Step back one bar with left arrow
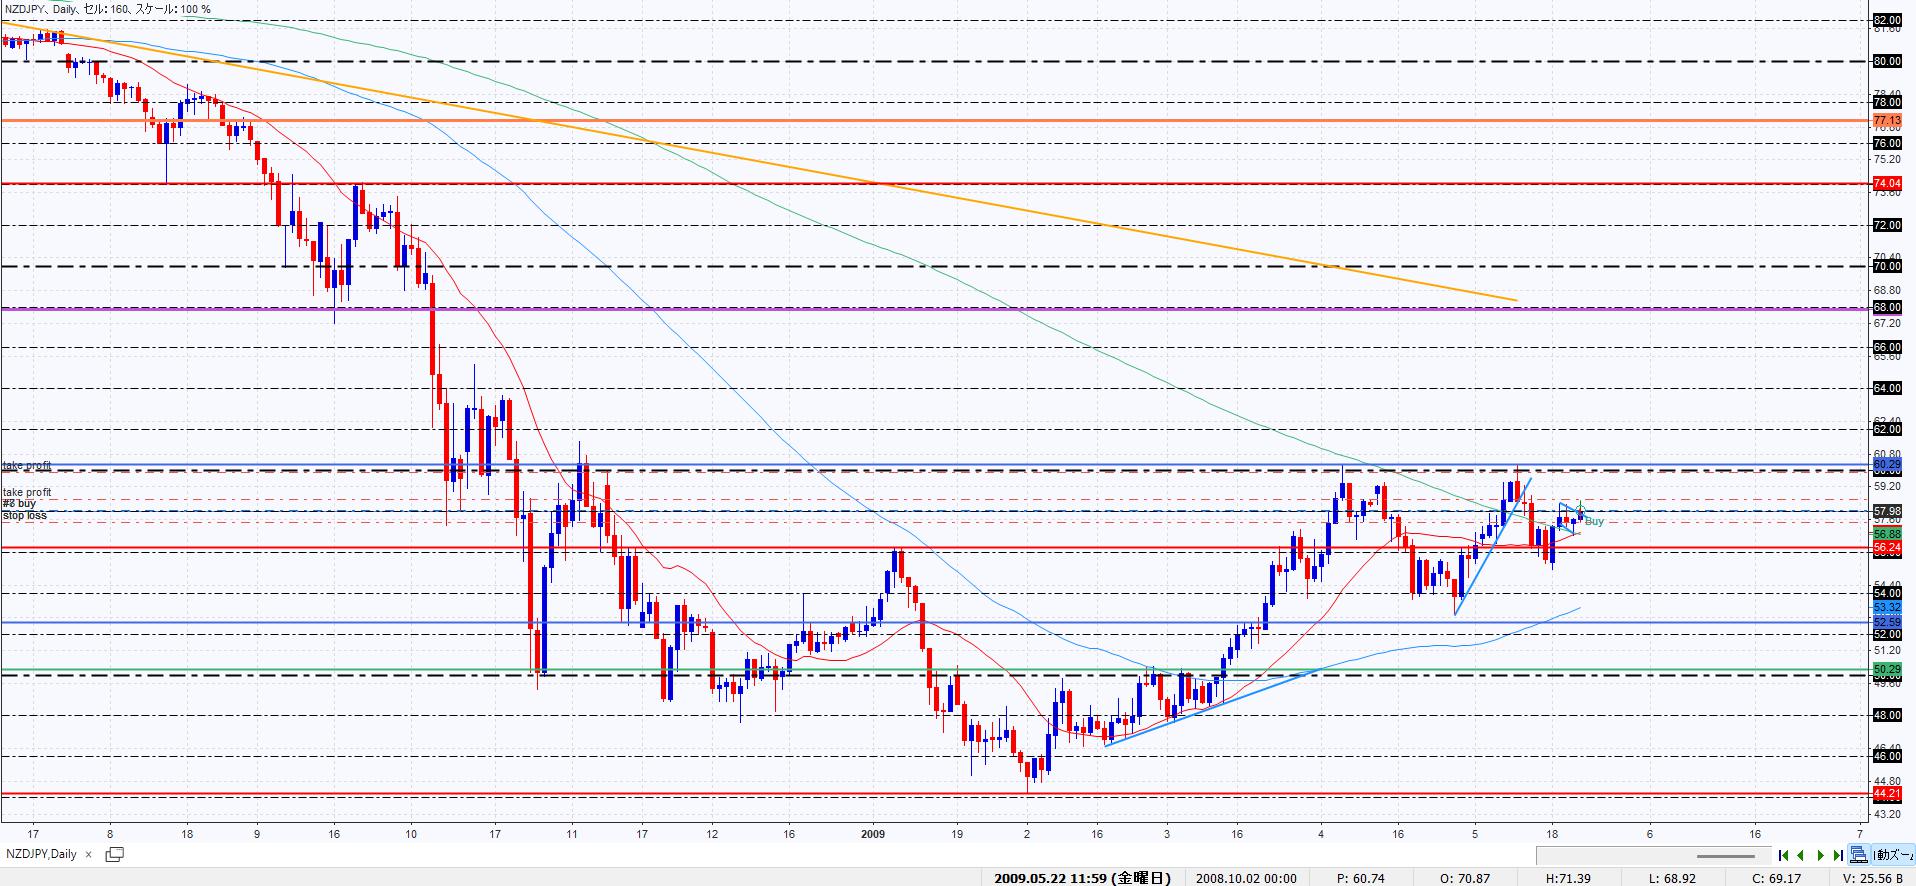The height and width of the screenshot is (886, 1916). click(x=1802, y=855)
